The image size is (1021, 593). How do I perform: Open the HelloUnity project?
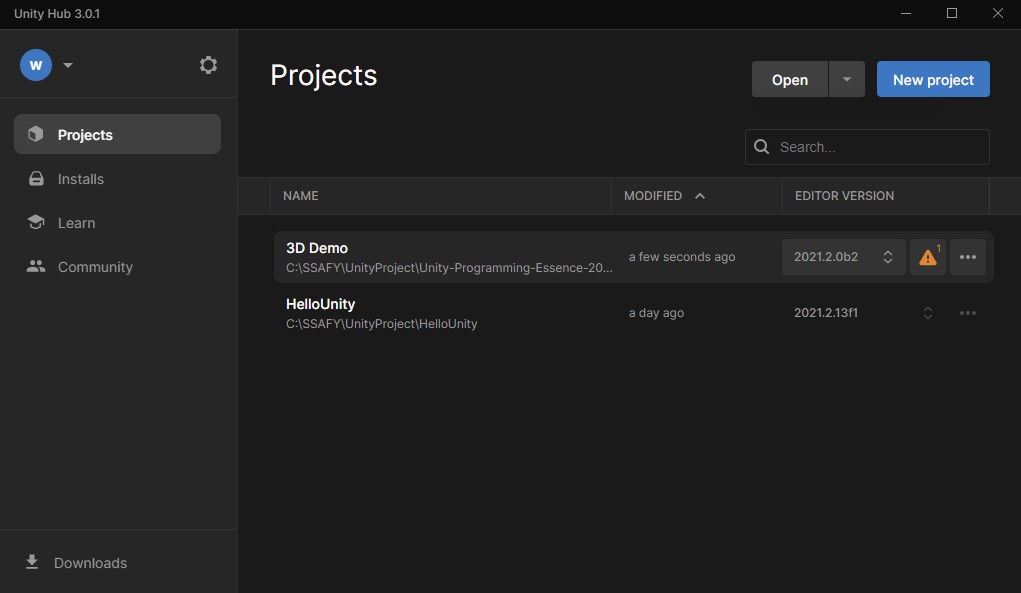[x=320, y=304]
